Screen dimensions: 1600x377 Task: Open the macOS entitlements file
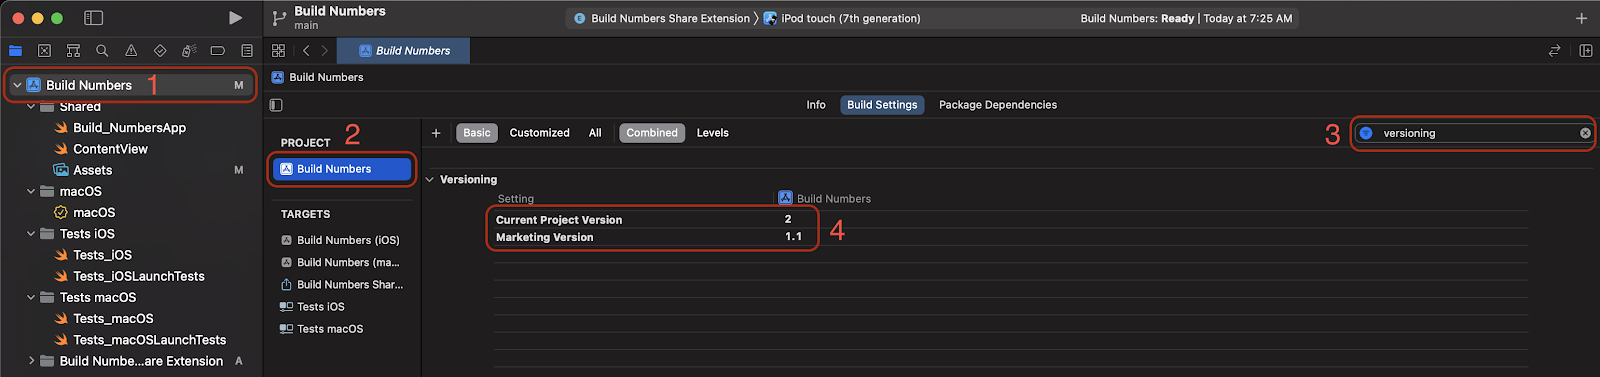click(94, 213)
